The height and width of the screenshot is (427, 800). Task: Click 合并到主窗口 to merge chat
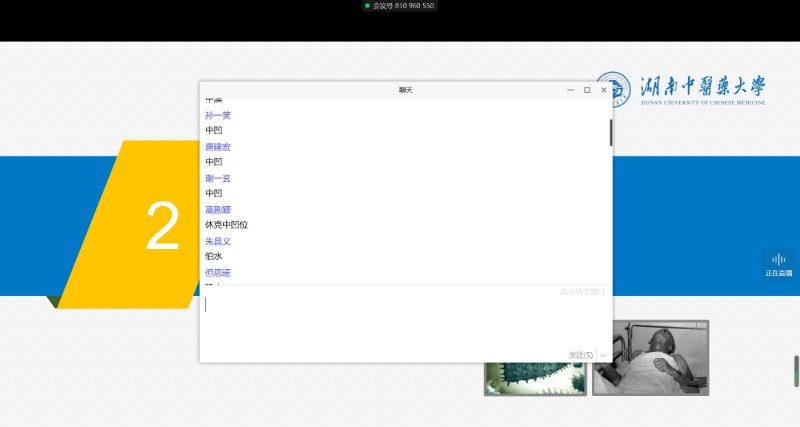coord(582,292)
